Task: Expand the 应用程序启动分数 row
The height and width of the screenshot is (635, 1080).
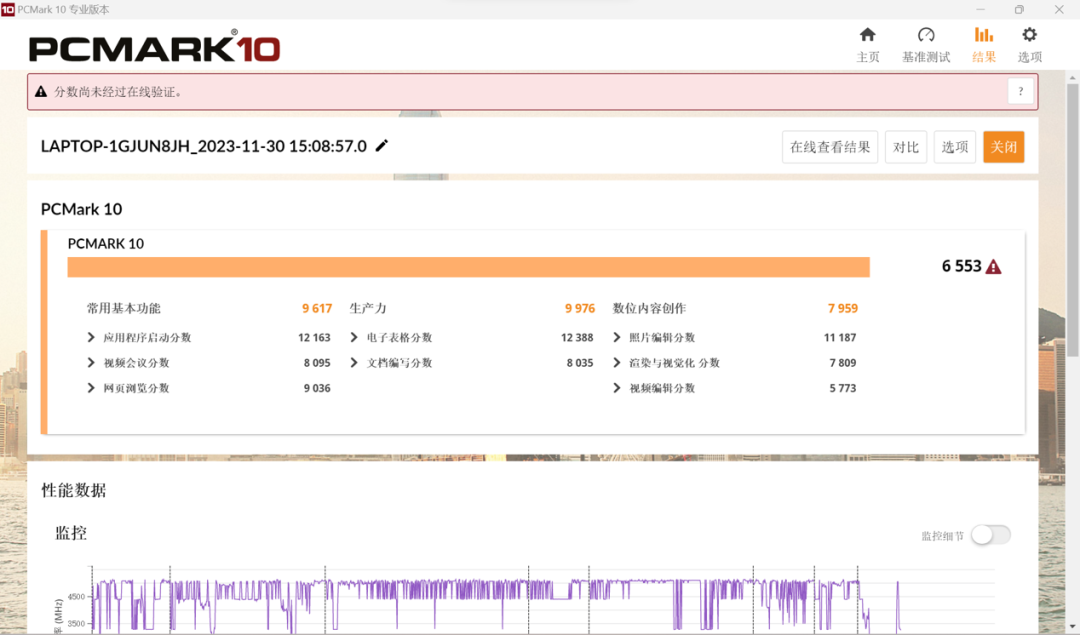Action: click(91, 337)
